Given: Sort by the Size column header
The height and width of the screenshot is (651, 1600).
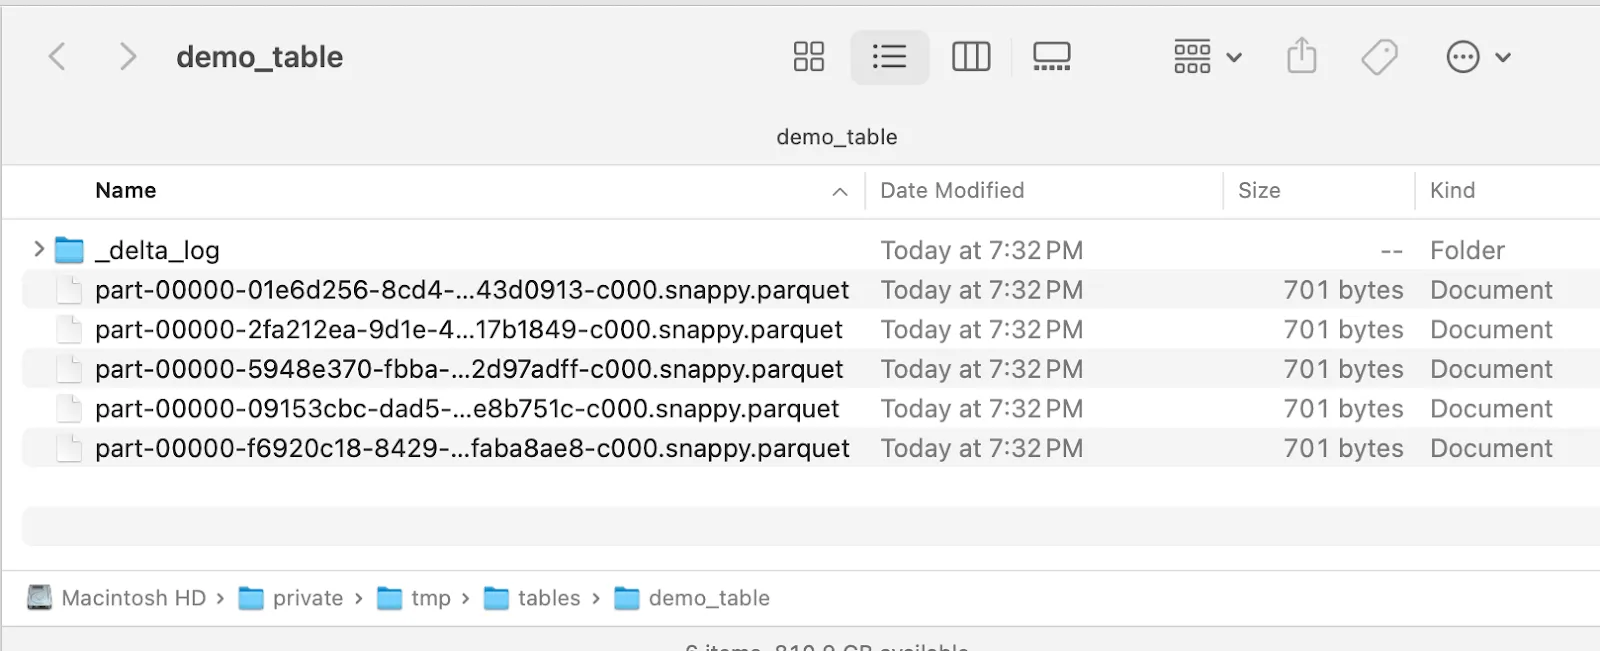Looking at the screenshot, I should tap(1259, 191).
